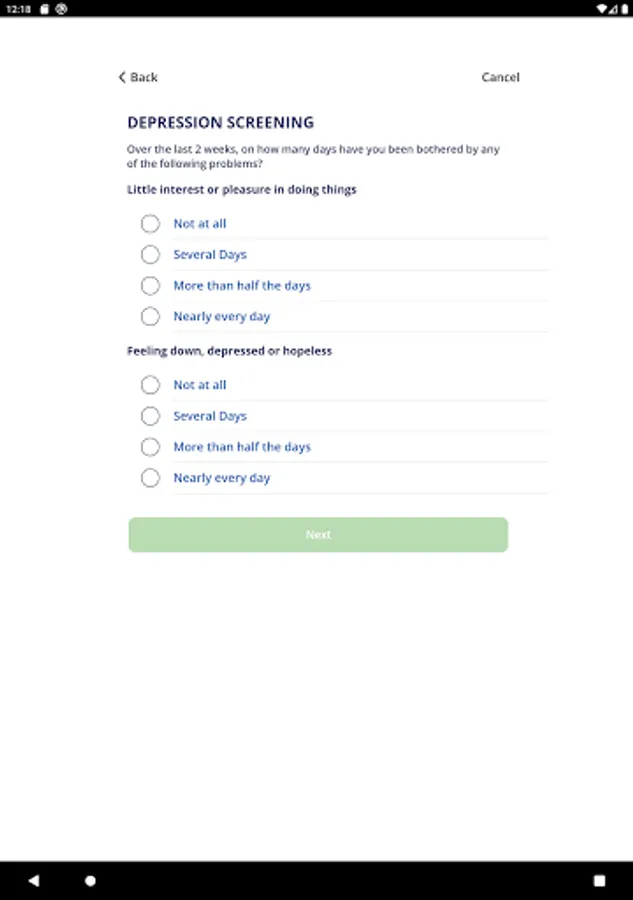Tap the 'Little interest or pleasure' question text

pyautogui.click(x=242, y=189)
